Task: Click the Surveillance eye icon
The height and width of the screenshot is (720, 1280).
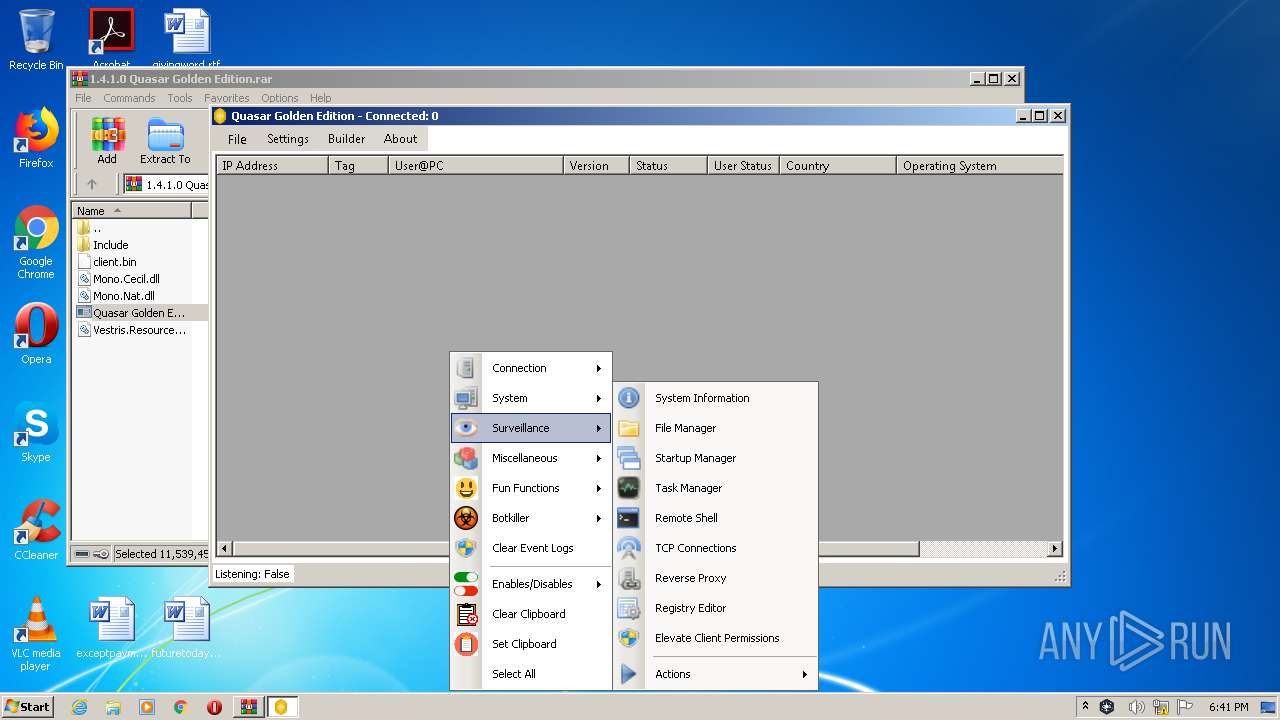Action: pos(466,428)
